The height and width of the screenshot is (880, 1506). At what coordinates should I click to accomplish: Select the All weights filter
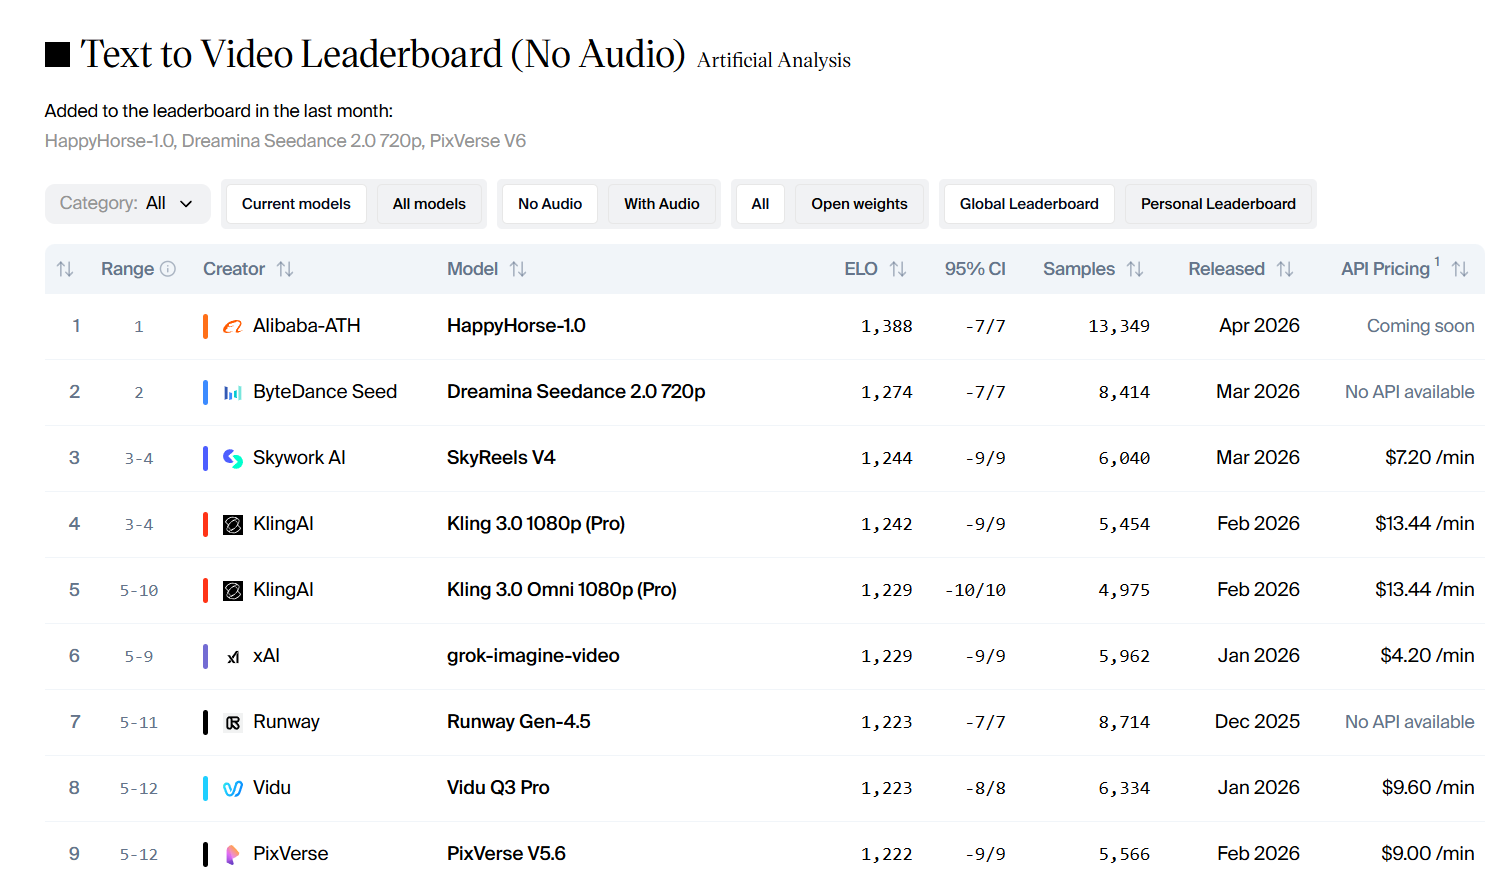(x=760, y=204)
